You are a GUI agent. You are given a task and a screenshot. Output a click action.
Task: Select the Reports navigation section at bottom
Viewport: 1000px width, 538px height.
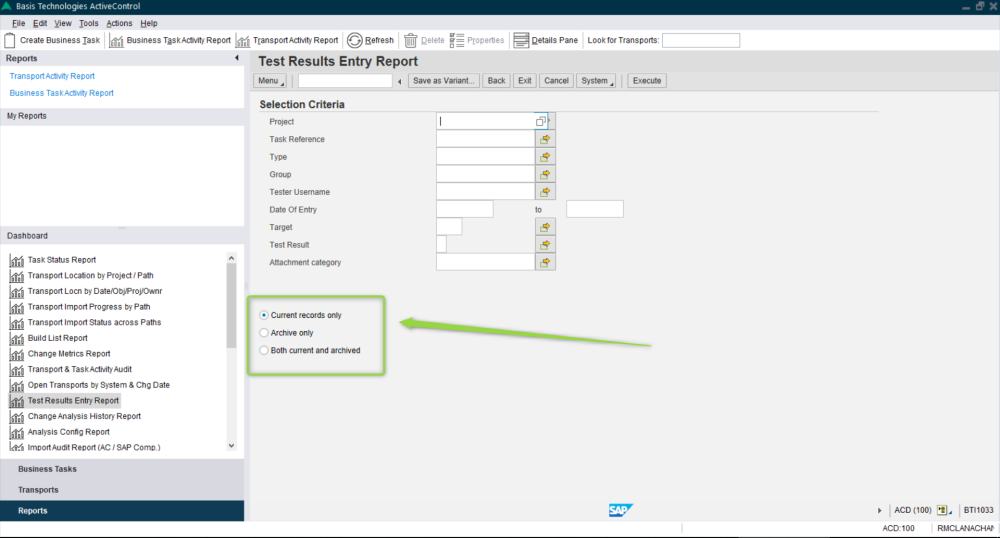click(122, 511)
